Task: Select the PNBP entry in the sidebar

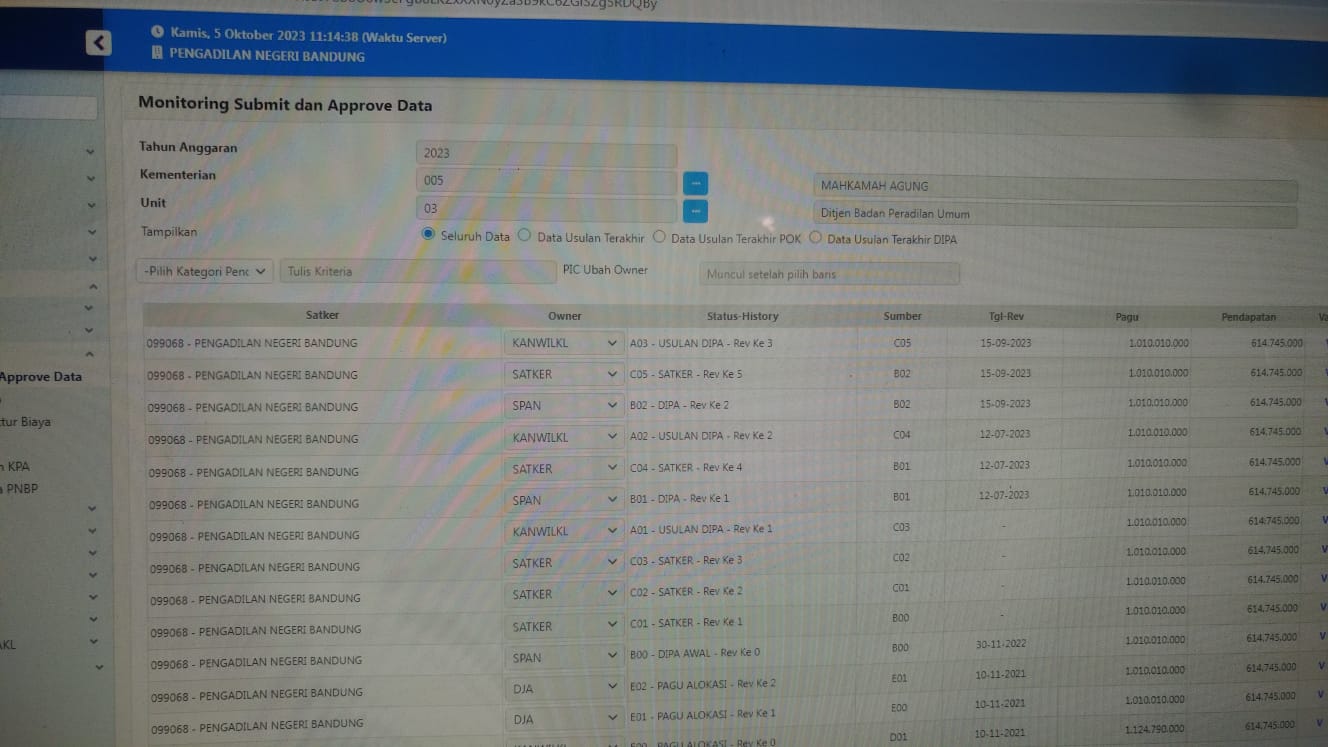Action: [x=22, y=489]
